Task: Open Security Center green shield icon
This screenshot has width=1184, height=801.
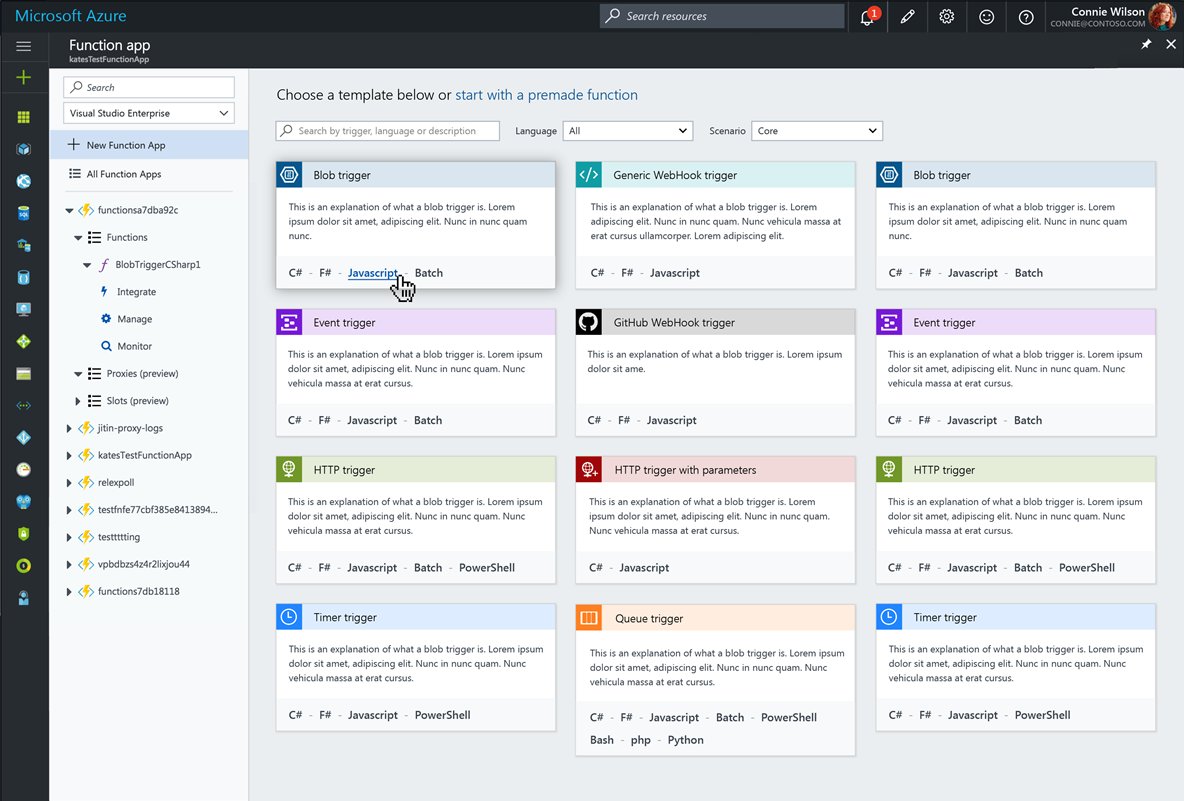Action: pyautogui.click(x=23, y=534)
